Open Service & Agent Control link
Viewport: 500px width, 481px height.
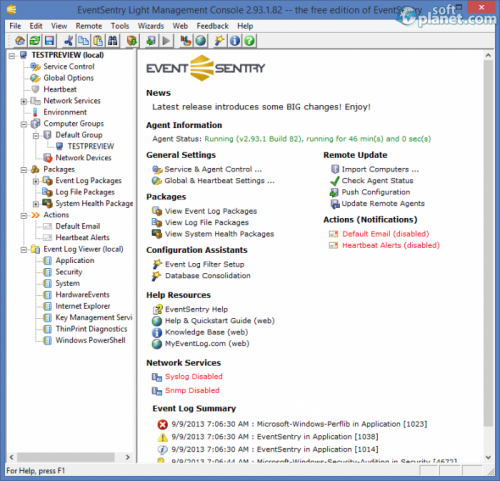[213, 169]
